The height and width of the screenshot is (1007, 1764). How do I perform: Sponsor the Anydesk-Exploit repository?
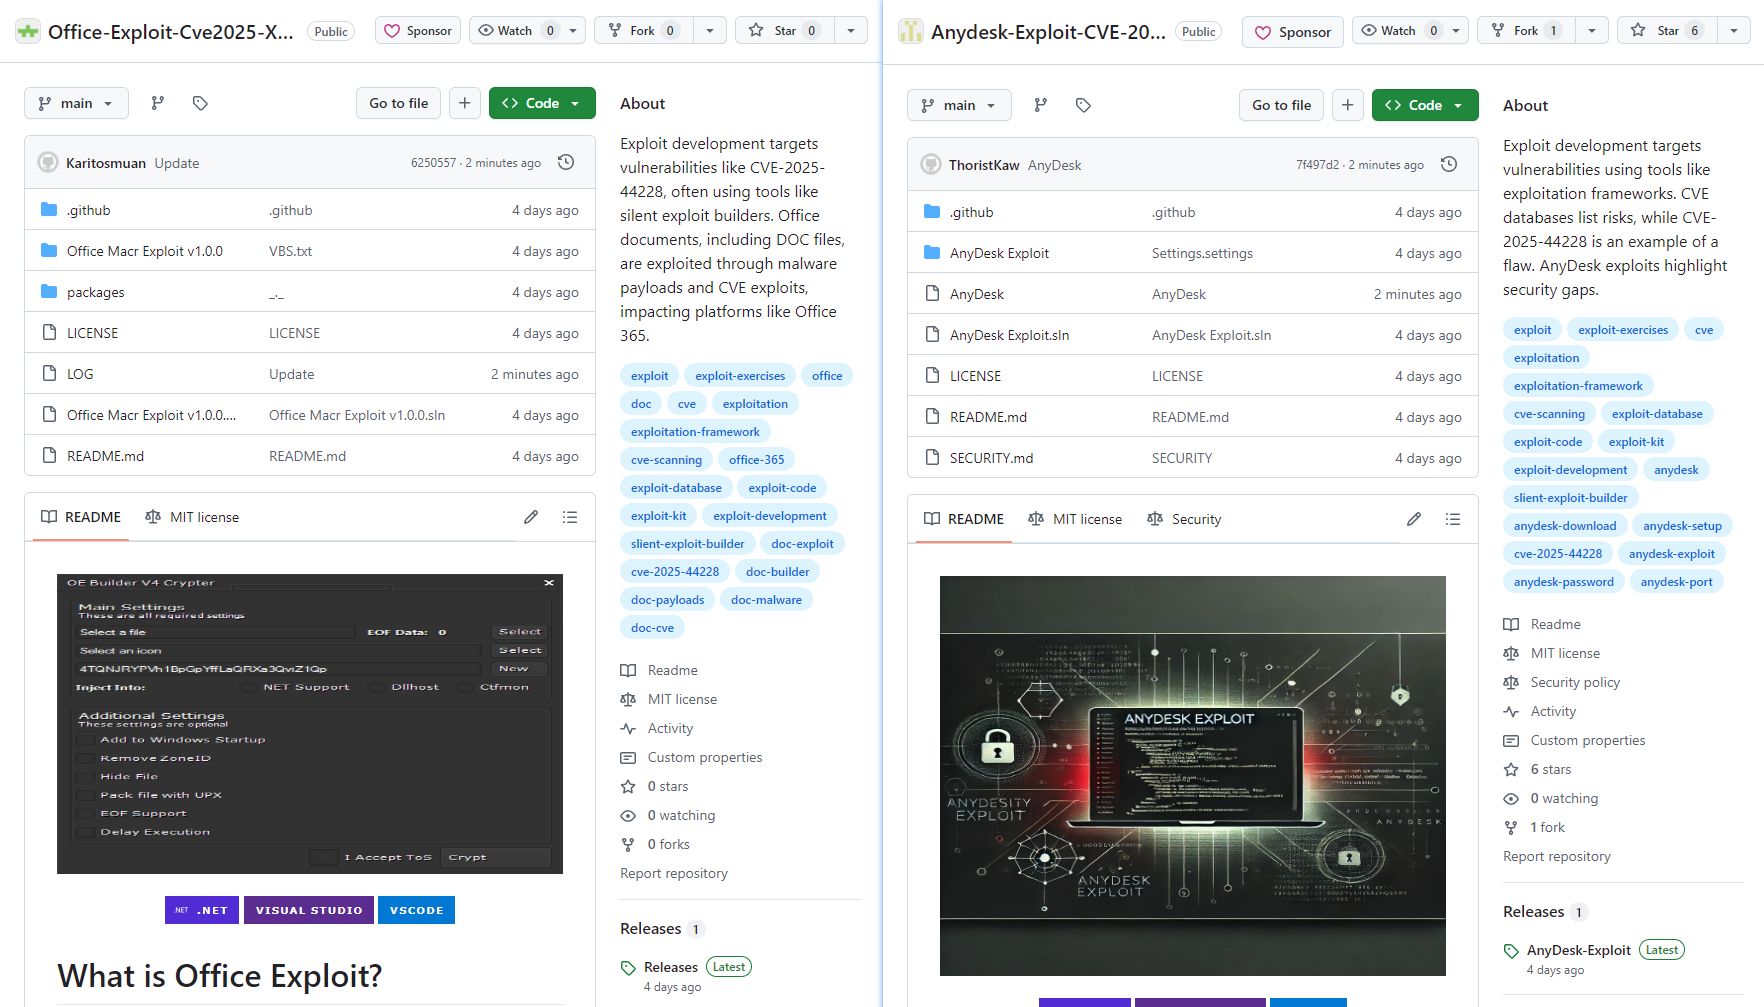[x=1293, y=32]
